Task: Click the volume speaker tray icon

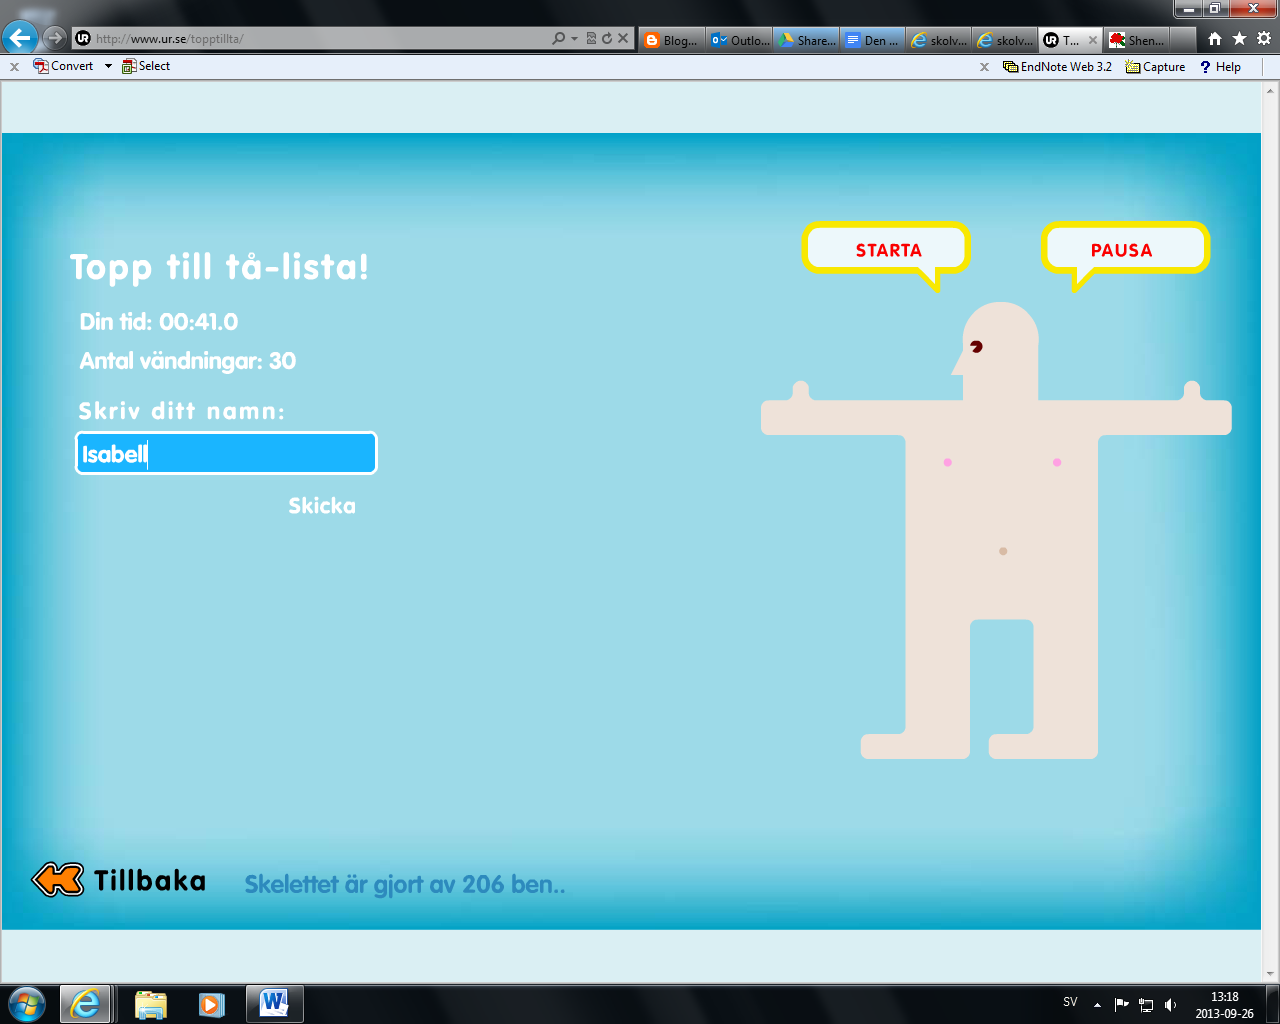Action: [1171, 1005]
